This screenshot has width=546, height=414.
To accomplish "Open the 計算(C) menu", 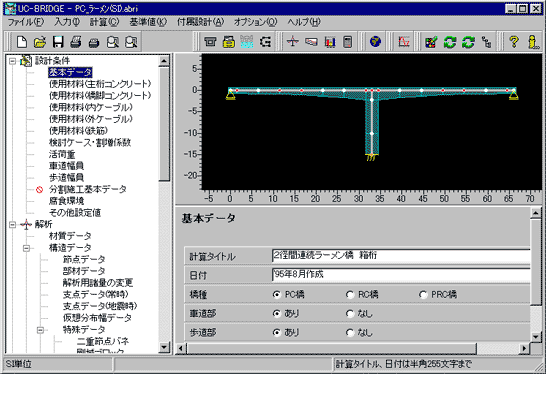I will coord(104,22).
